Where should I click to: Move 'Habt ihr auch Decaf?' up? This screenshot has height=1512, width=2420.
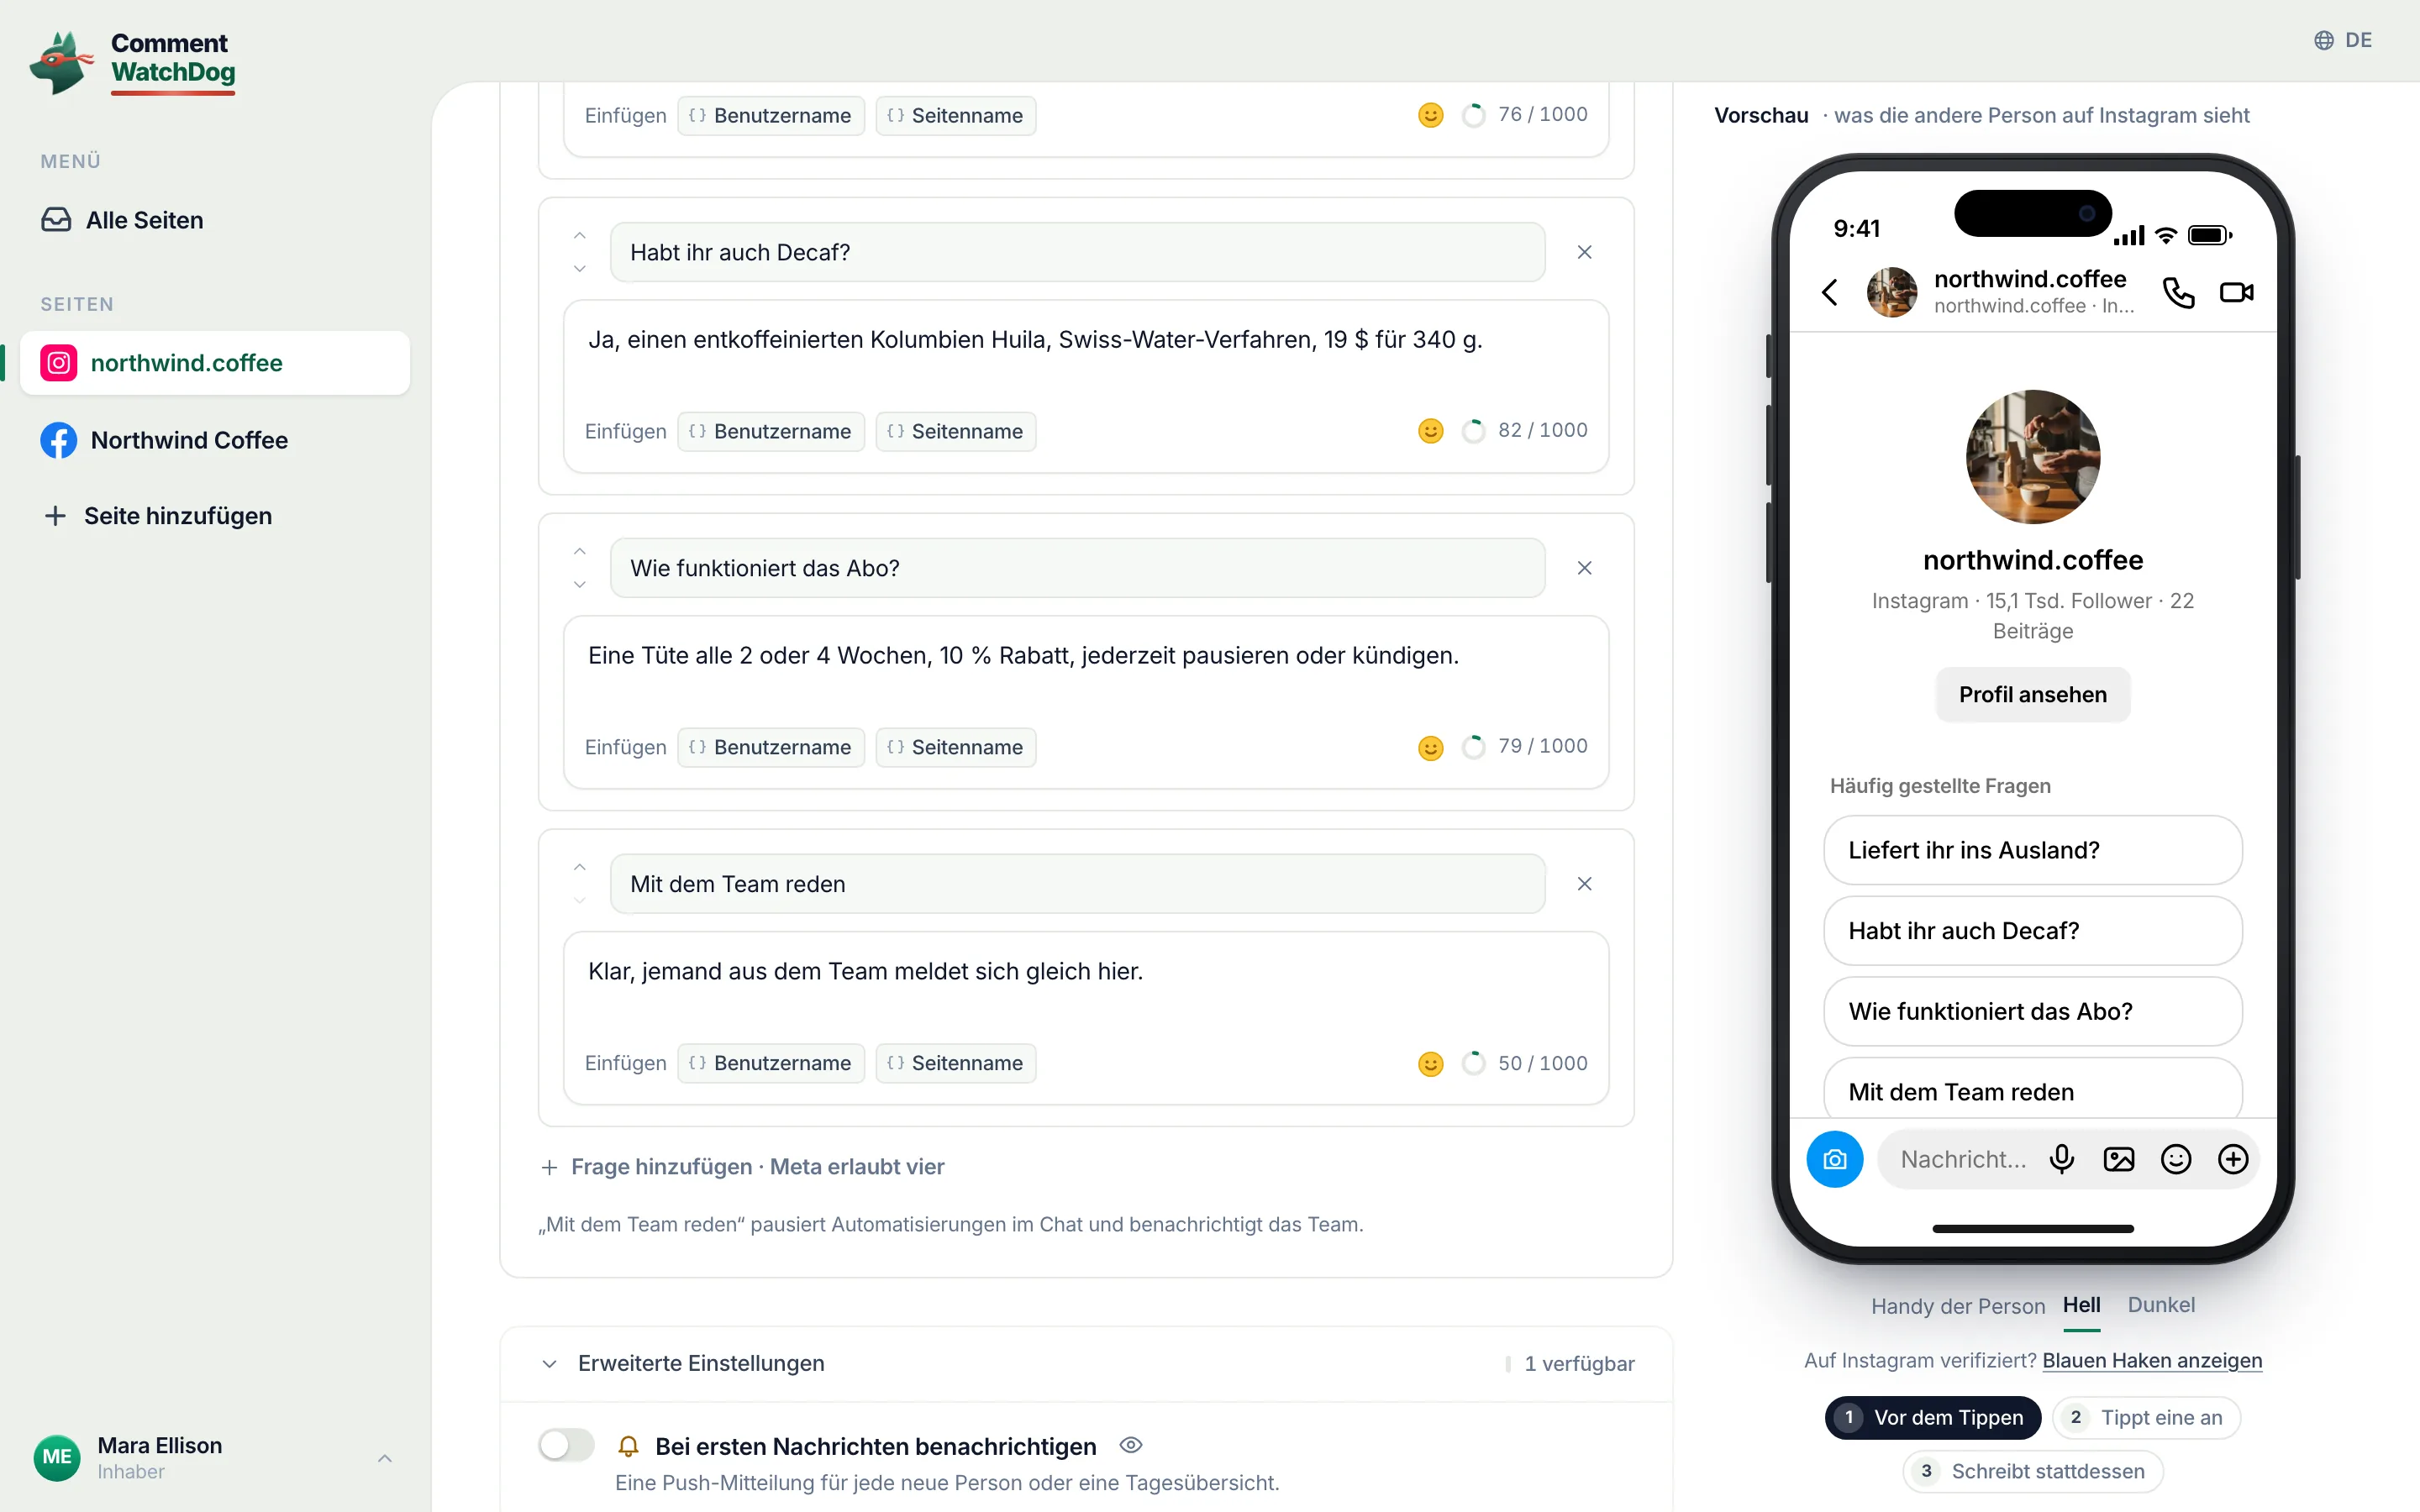point(580,236)
